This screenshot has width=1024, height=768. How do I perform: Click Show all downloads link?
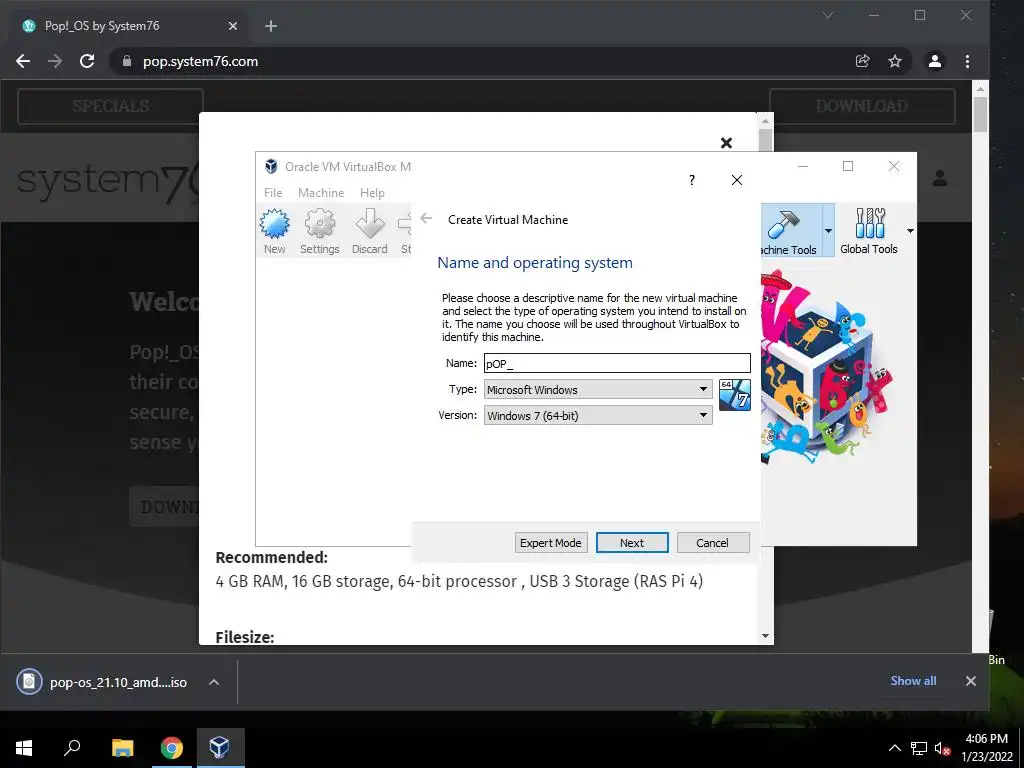(913, 680)
